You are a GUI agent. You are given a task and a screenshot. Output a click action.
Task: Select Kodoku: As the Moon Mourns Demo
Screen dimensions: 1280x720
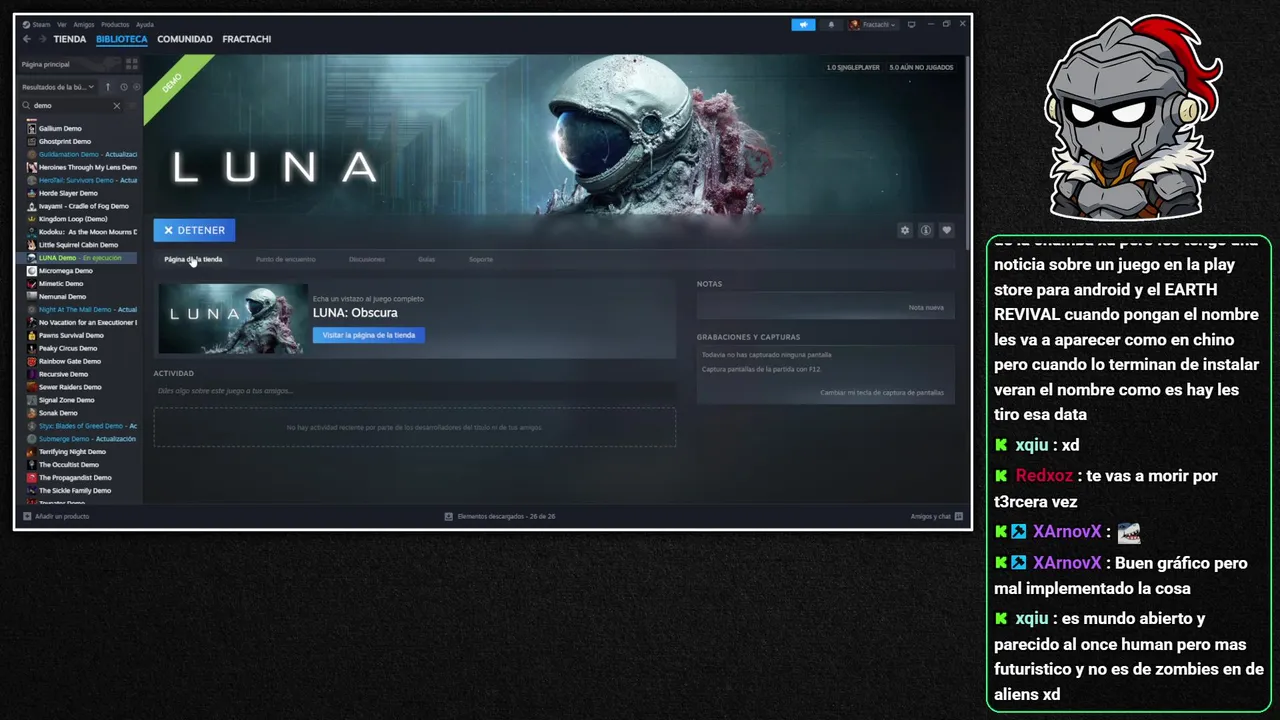[82, 232]
